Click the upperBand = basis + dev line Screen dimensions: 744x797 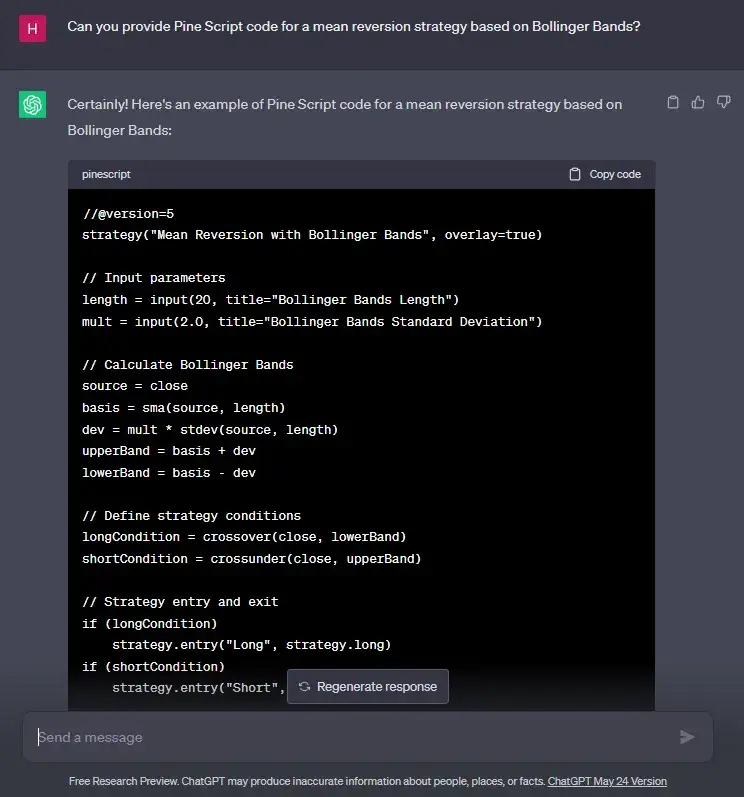click(x=169, y=451)
